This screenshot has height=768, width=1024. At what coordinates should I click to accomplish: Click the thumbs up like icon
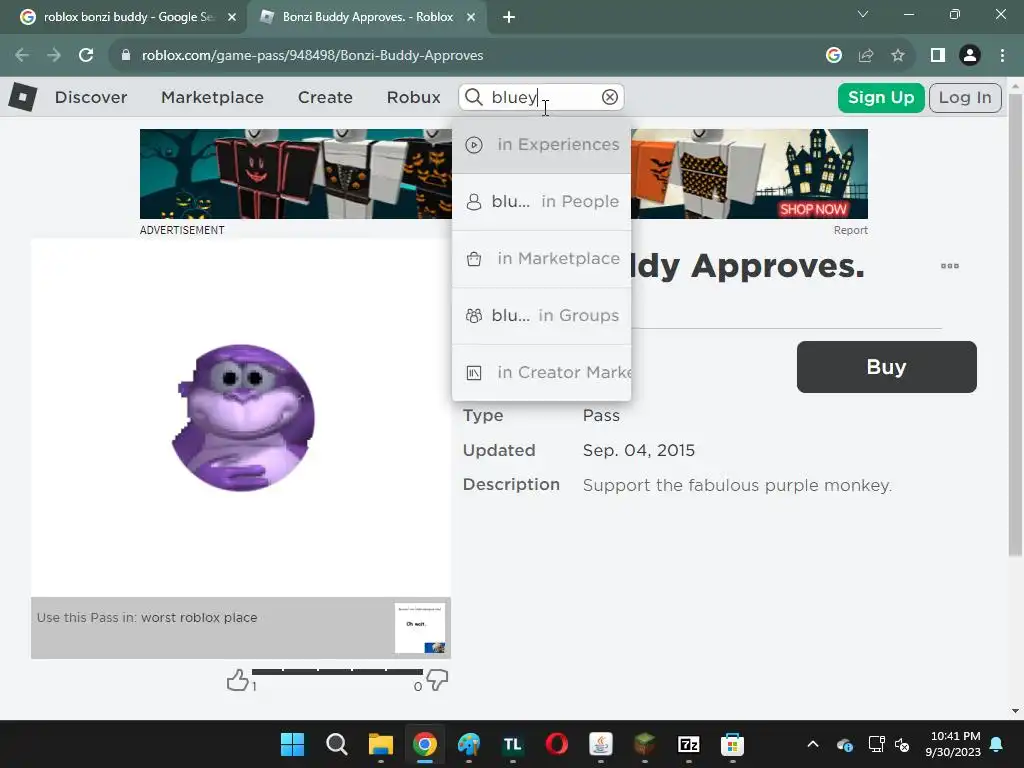238,680
